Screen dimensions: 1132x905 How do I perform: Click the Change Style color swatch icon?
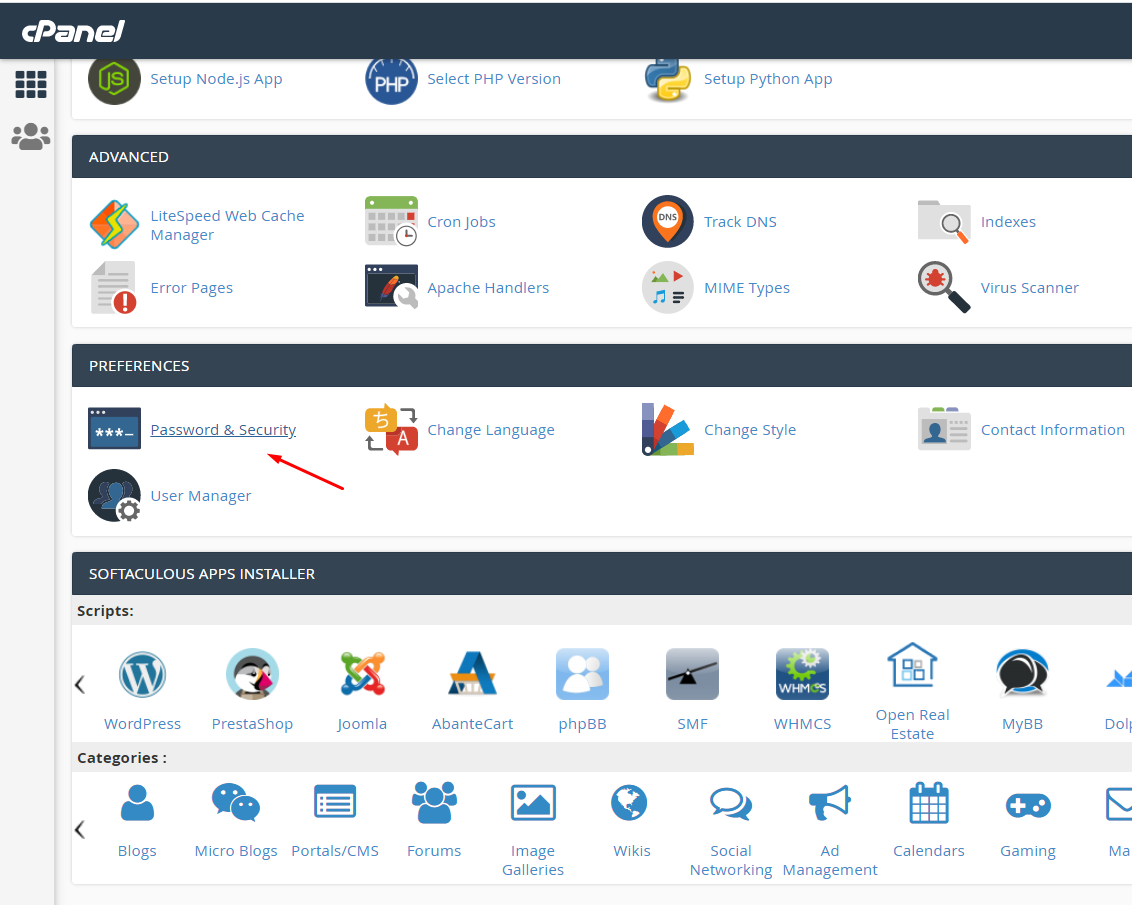pos(667,430)
